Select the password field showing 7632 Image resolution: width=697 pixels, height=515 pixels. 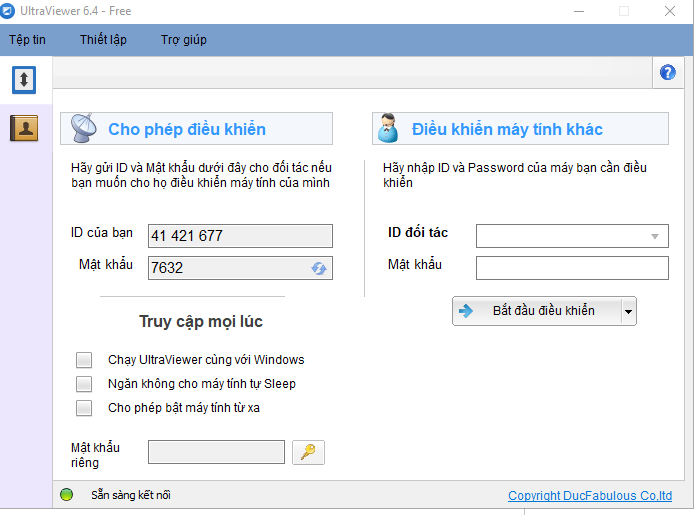click(240, 268)
